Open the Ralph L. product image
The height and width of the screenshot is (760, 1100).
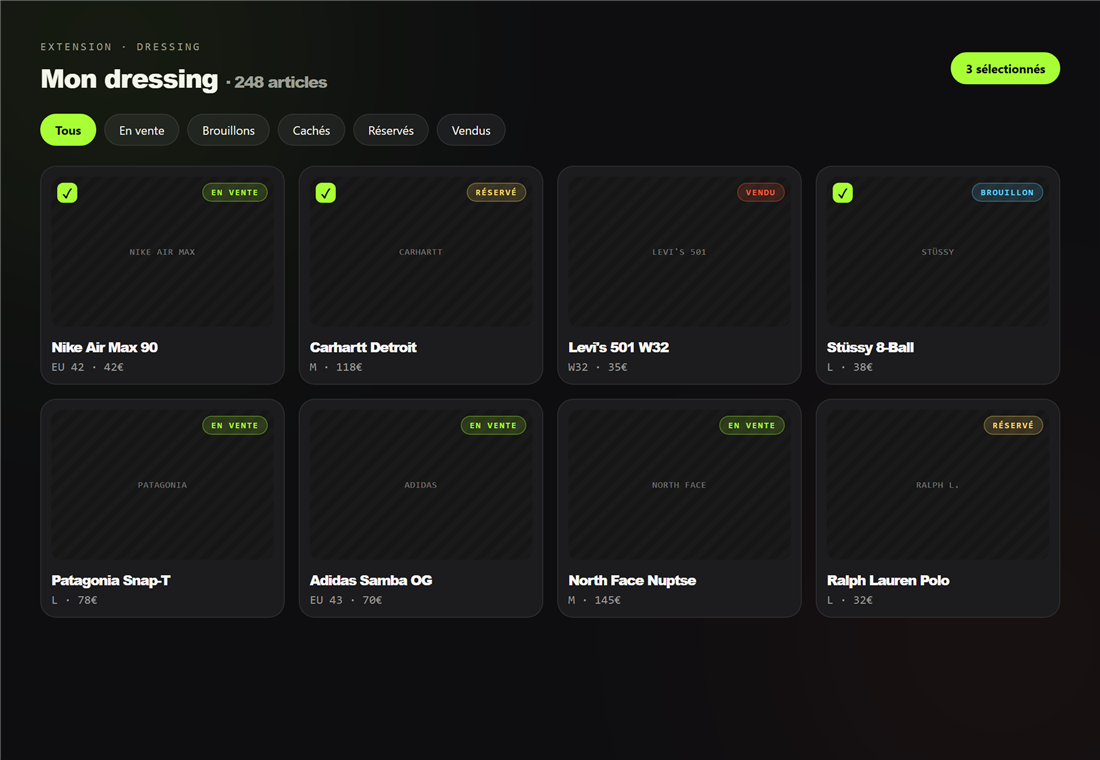[937, 484]
